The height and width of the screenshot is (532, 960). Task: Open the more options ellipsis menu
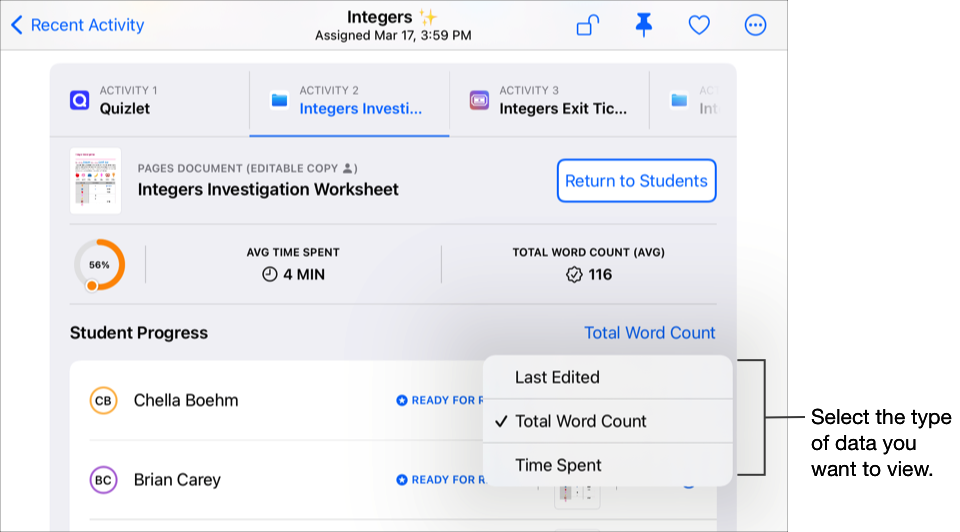tap(755, 25)
